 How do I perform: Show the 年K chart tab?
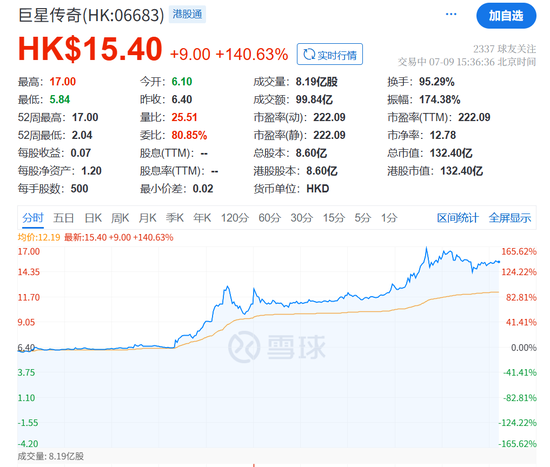[x=202, y=218]
